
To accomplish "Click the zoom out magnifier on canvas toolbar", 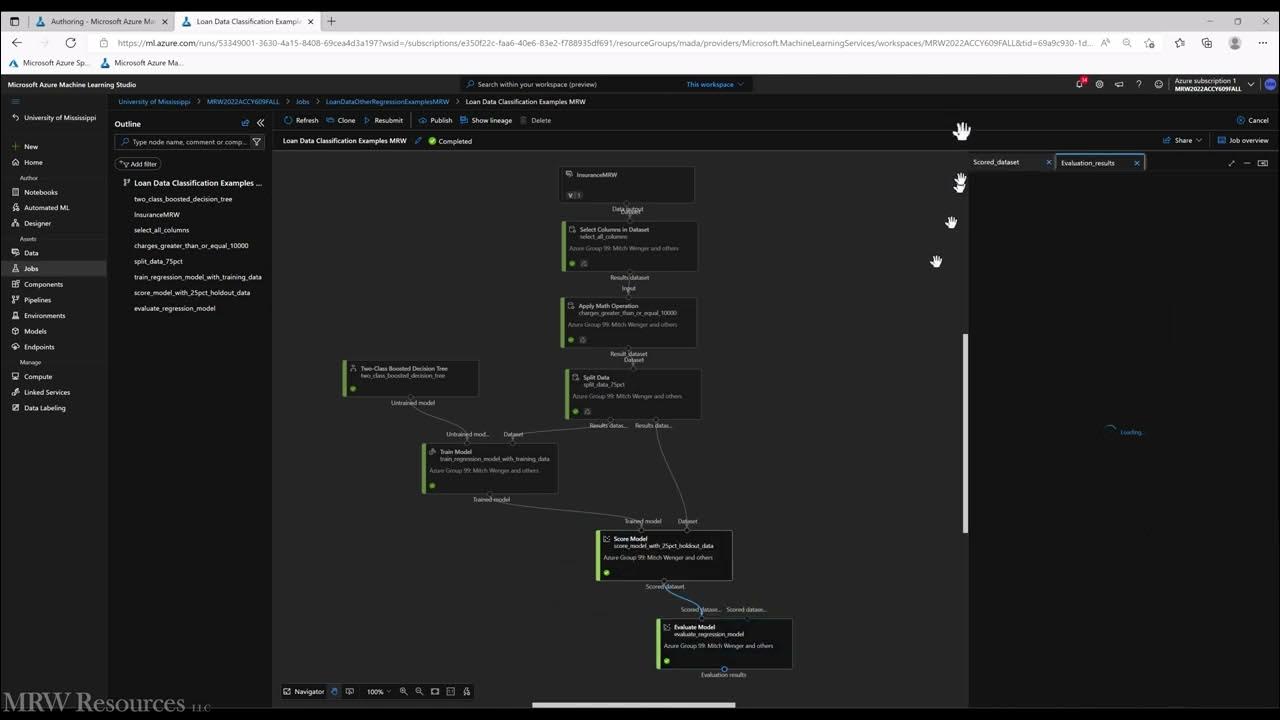I will 419,691.
